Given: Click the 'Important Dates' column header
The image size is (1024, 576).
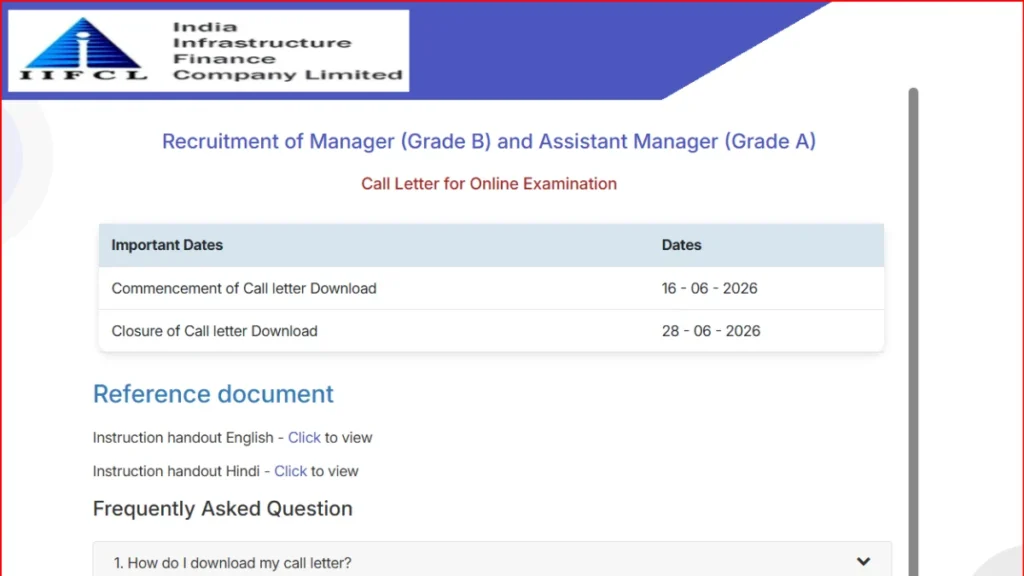Looking at the screenshot, I should 167,245.
